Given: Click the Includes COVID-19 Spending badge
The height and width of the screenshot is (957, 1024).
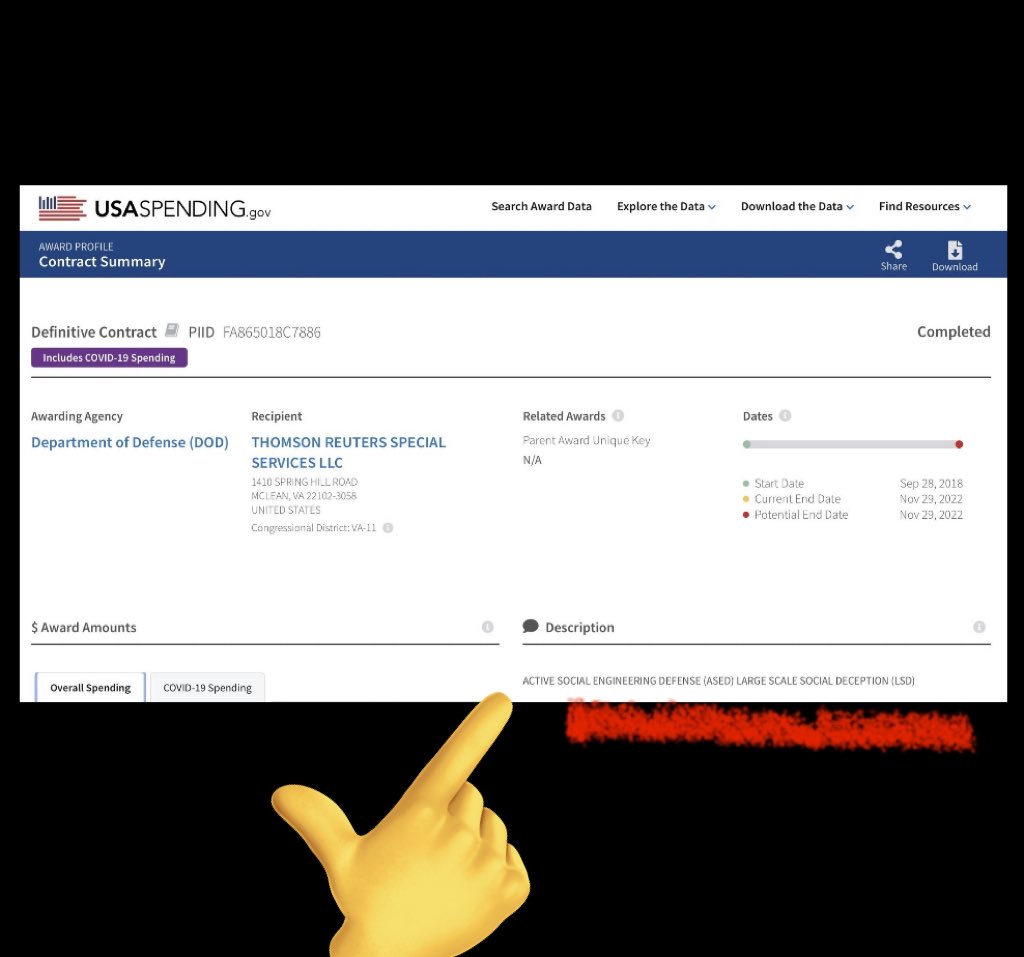Looking at the screenshot, I should click(109, 357).
